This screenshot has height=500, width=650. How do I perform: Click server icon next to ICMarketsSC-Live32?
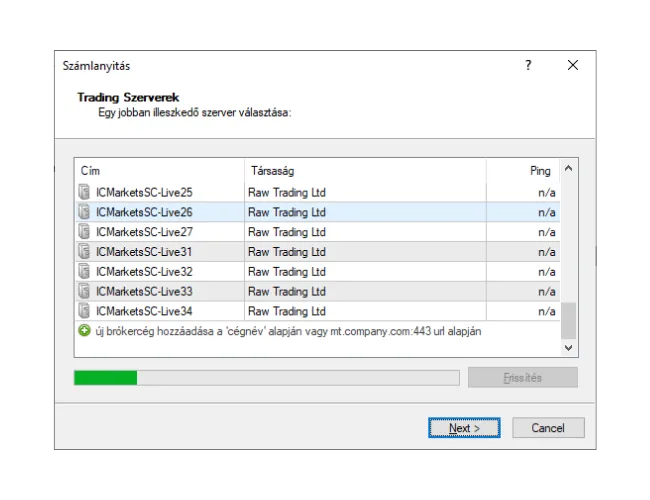[x=84, y=272]
